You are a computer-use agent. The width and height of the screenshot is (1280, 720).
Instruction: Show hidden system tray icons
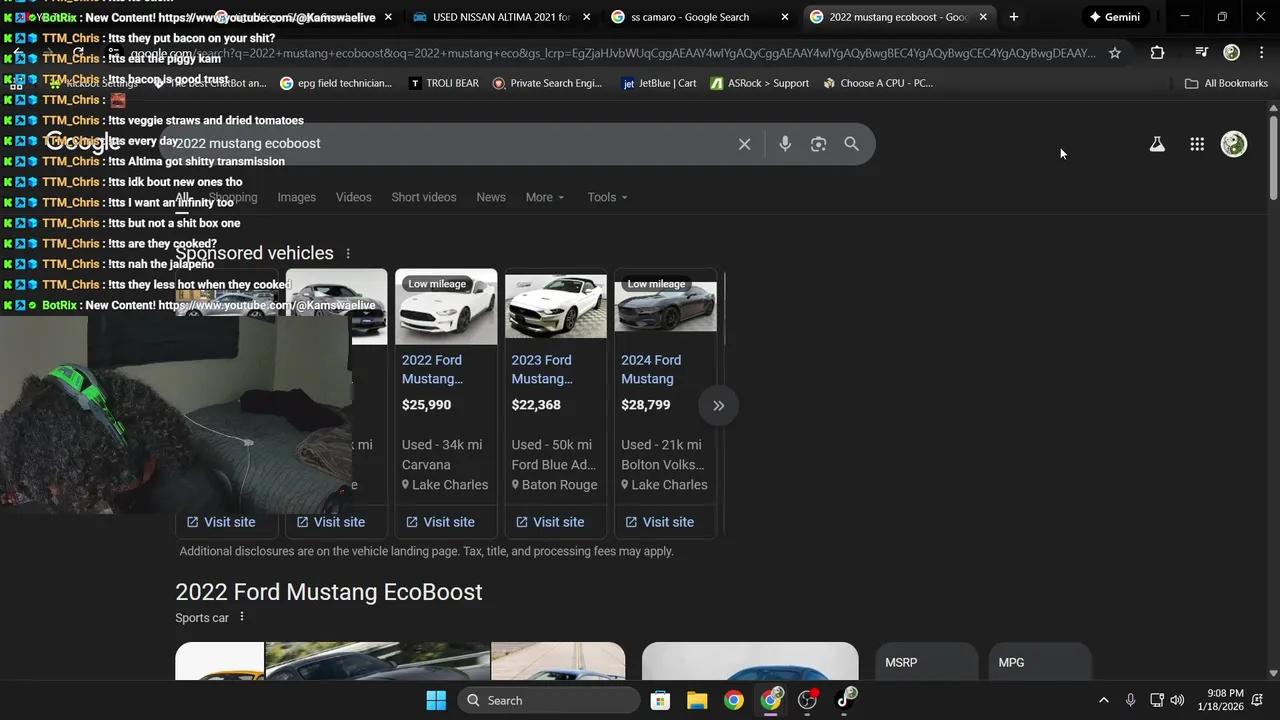[x=1103, y=700]
